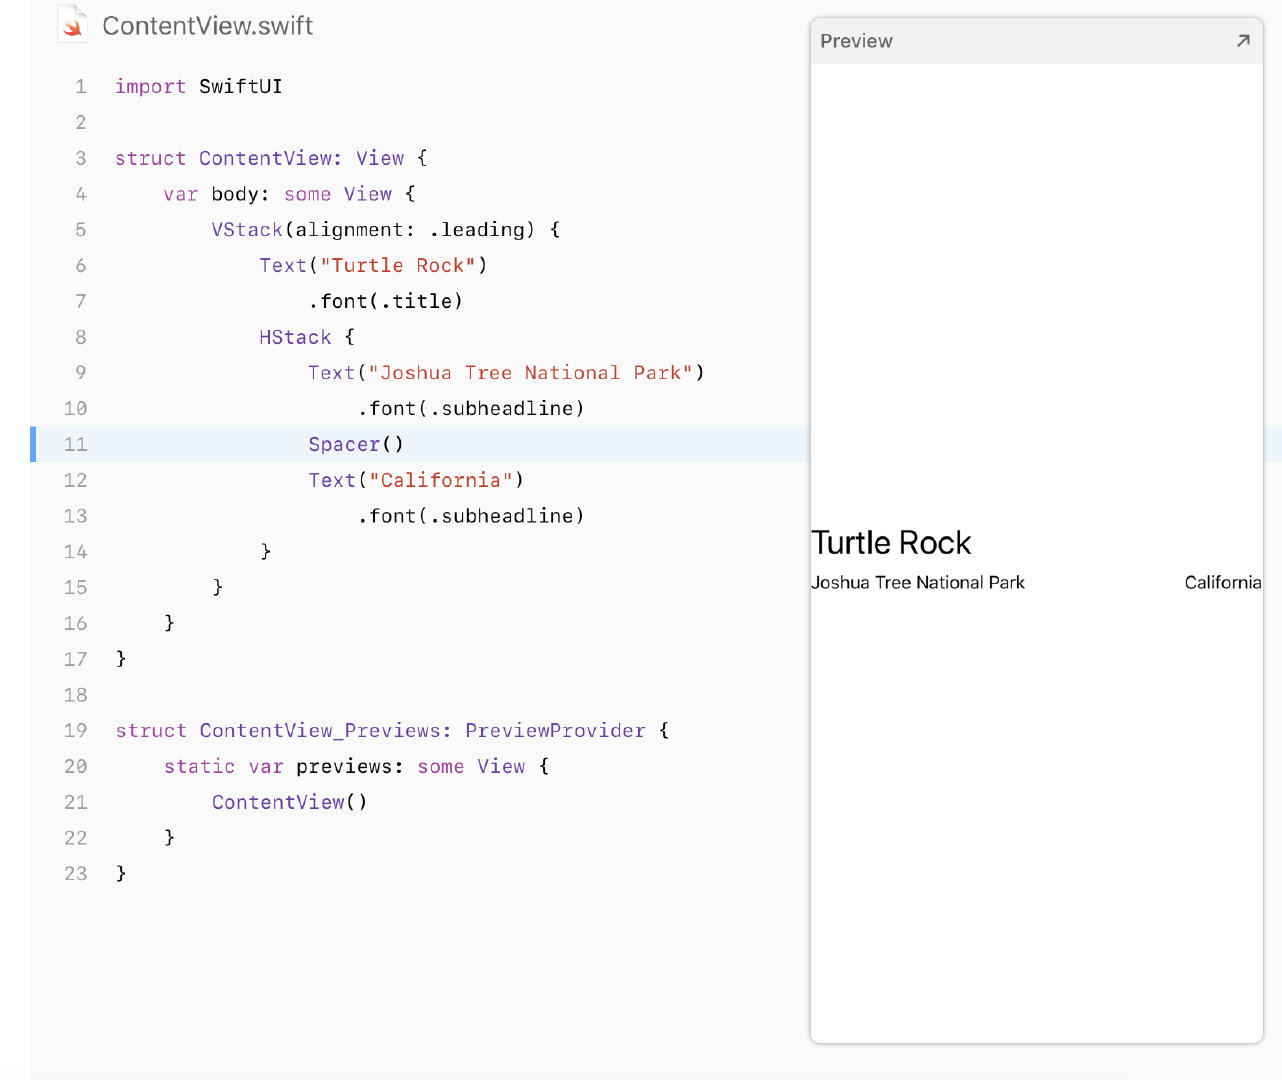Click "struct ContentView: View {" code line
This screenshot has width=1282, height=1080.
[271, 158]
